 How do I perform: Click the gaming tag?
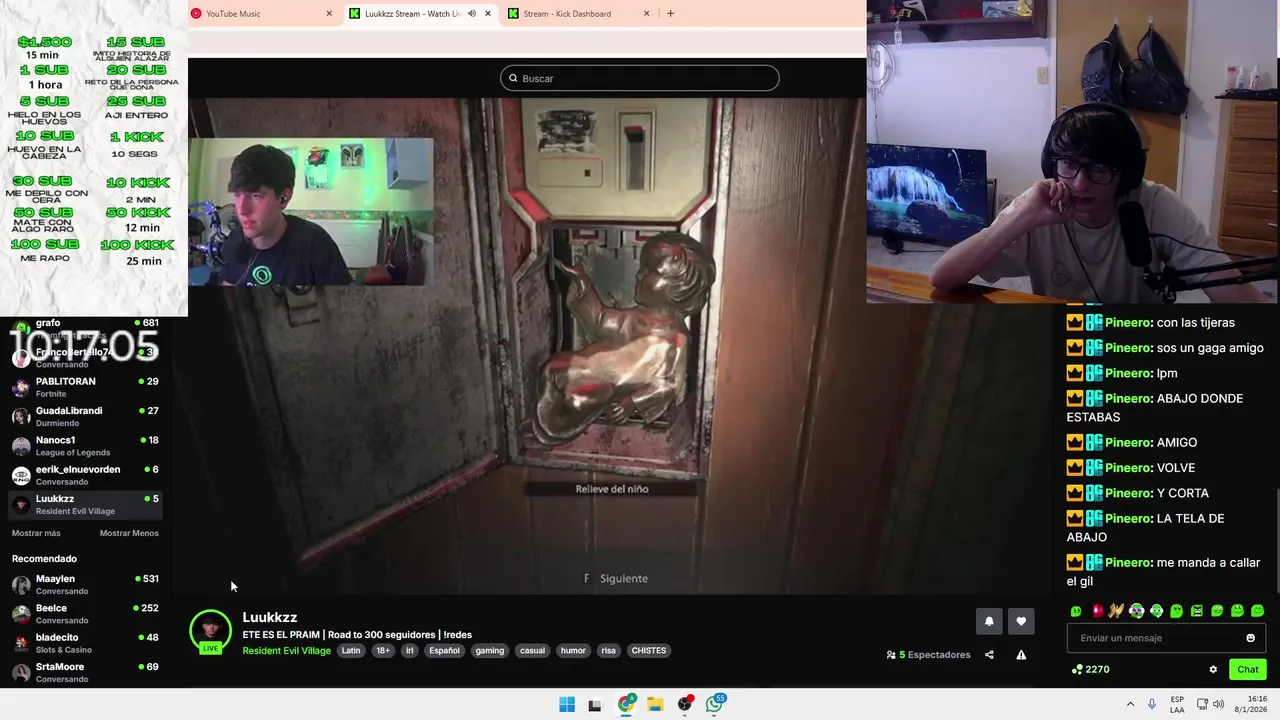pos(490,651)
